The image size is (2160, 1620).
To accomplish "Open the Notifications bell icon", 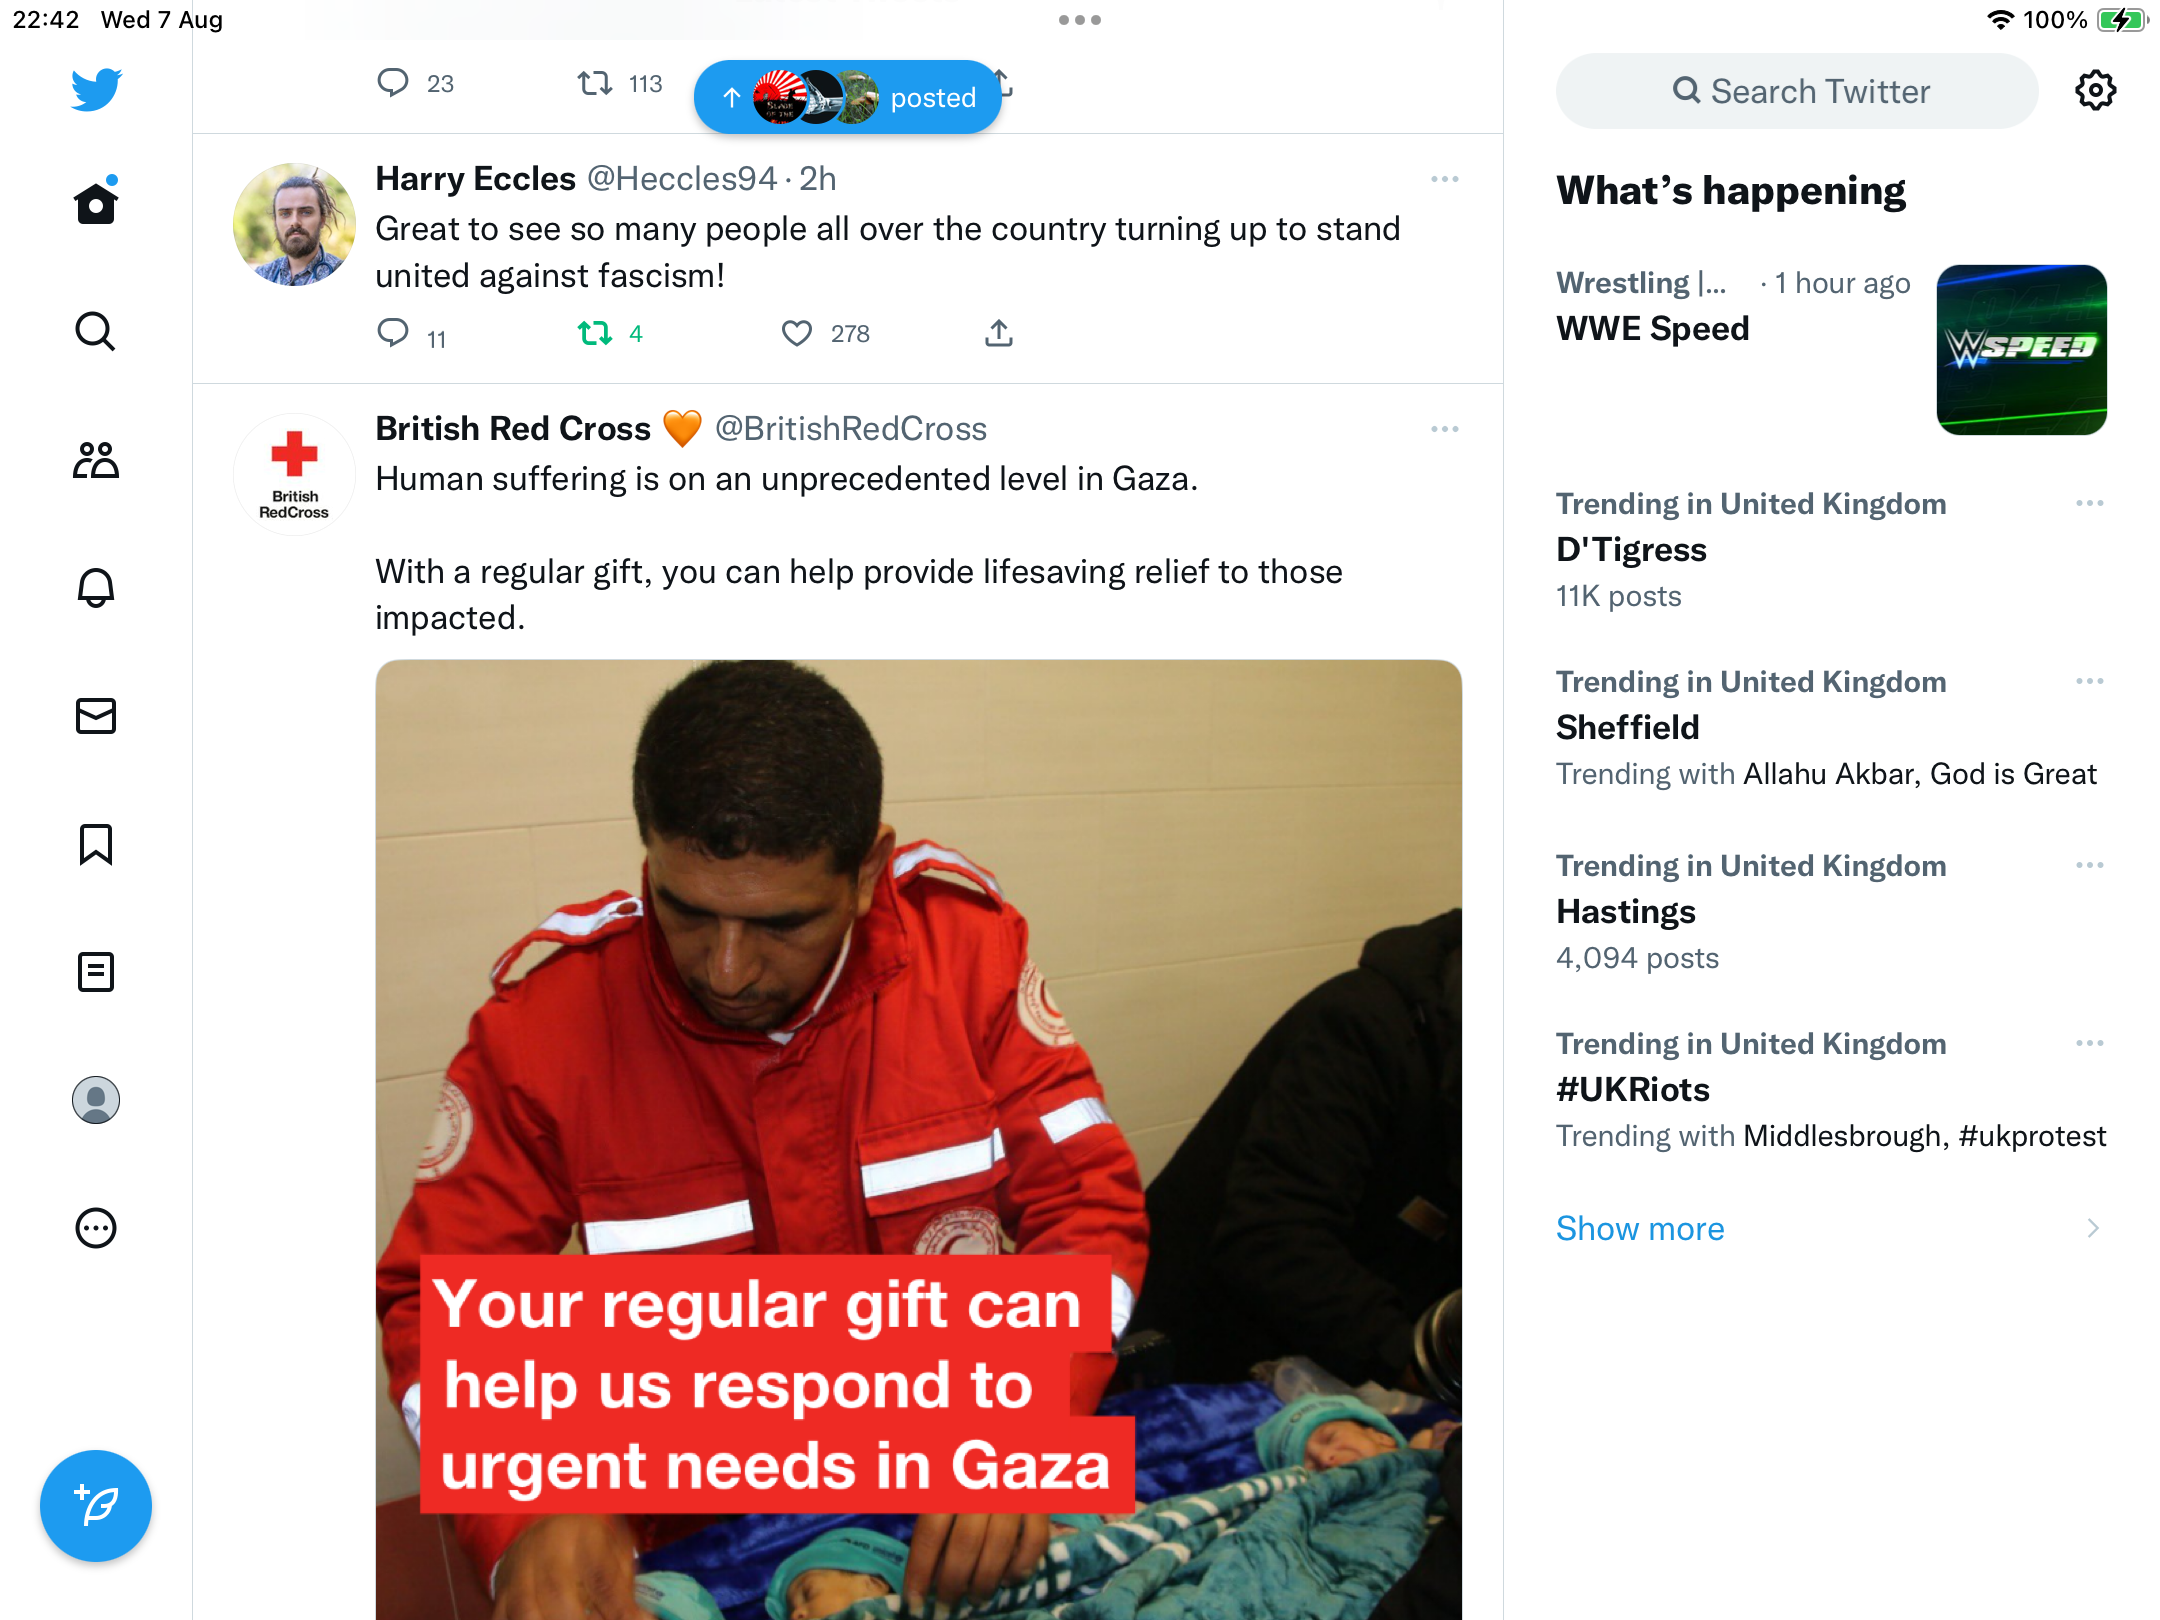I will pos(96,587).
